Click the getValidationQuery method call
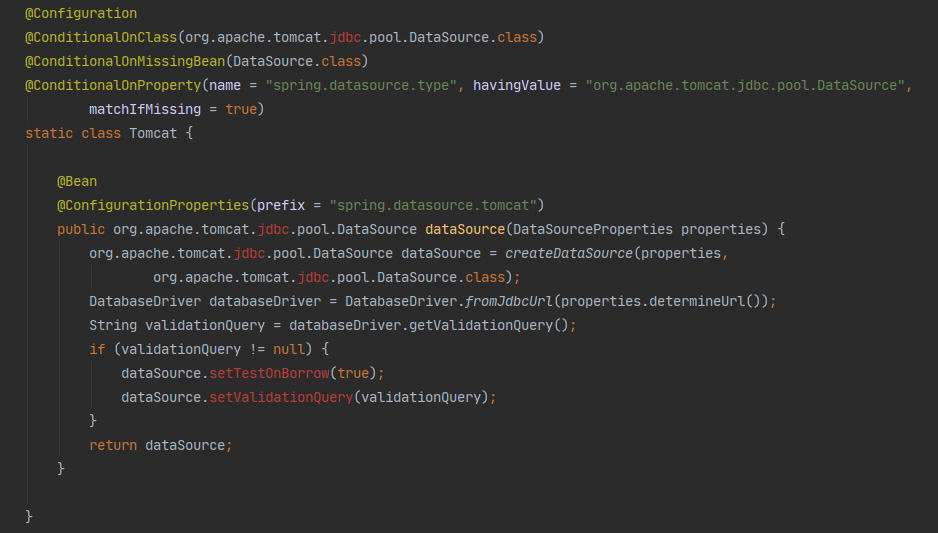 tap(488, 325)
